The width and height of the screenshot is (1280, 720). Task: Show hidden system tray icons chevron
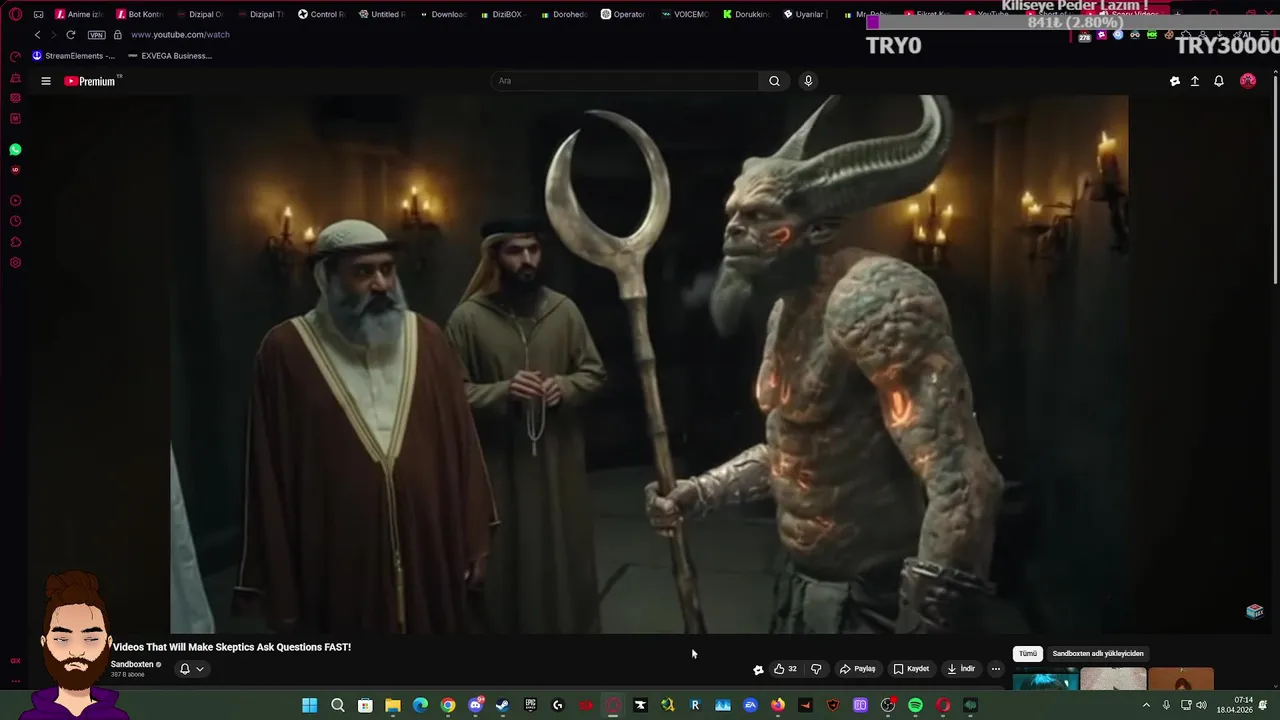1146,705
